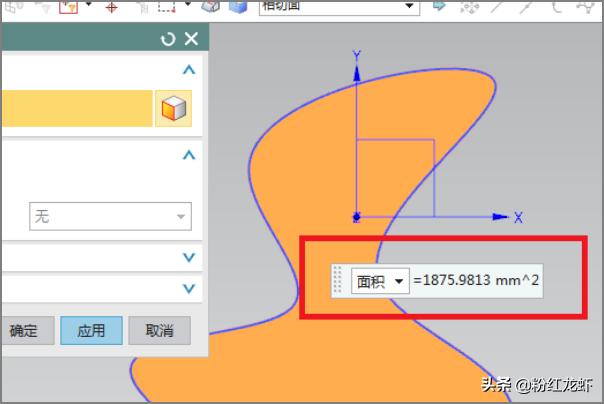
Task: Close the measurement dialog with X
Action: tap(191, 39)
